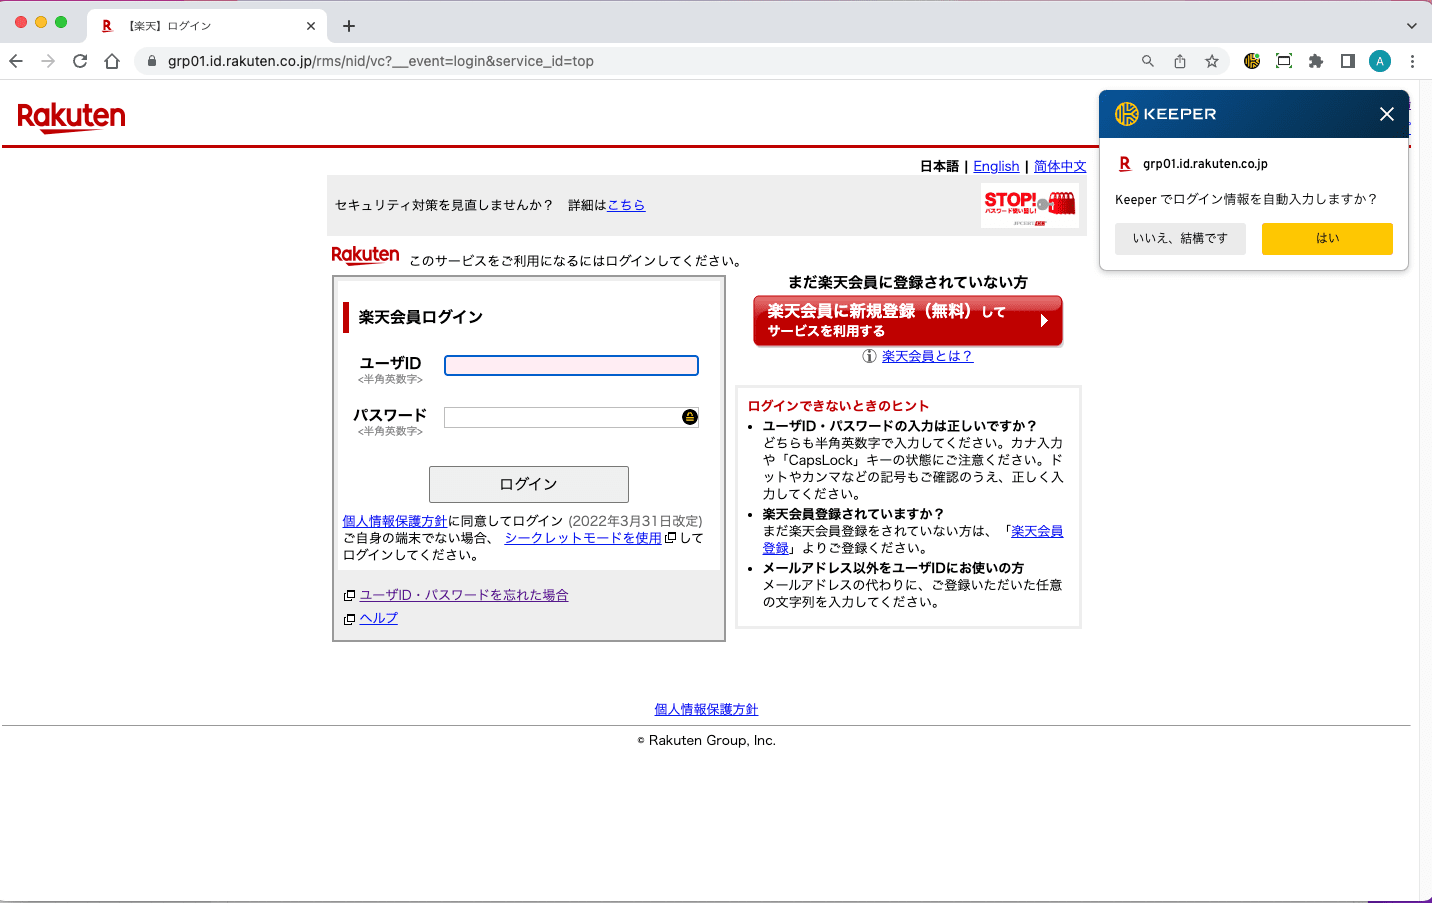Decline autofill with いいえ、結構です
1432x903 pixels.
click(1180, 239)
